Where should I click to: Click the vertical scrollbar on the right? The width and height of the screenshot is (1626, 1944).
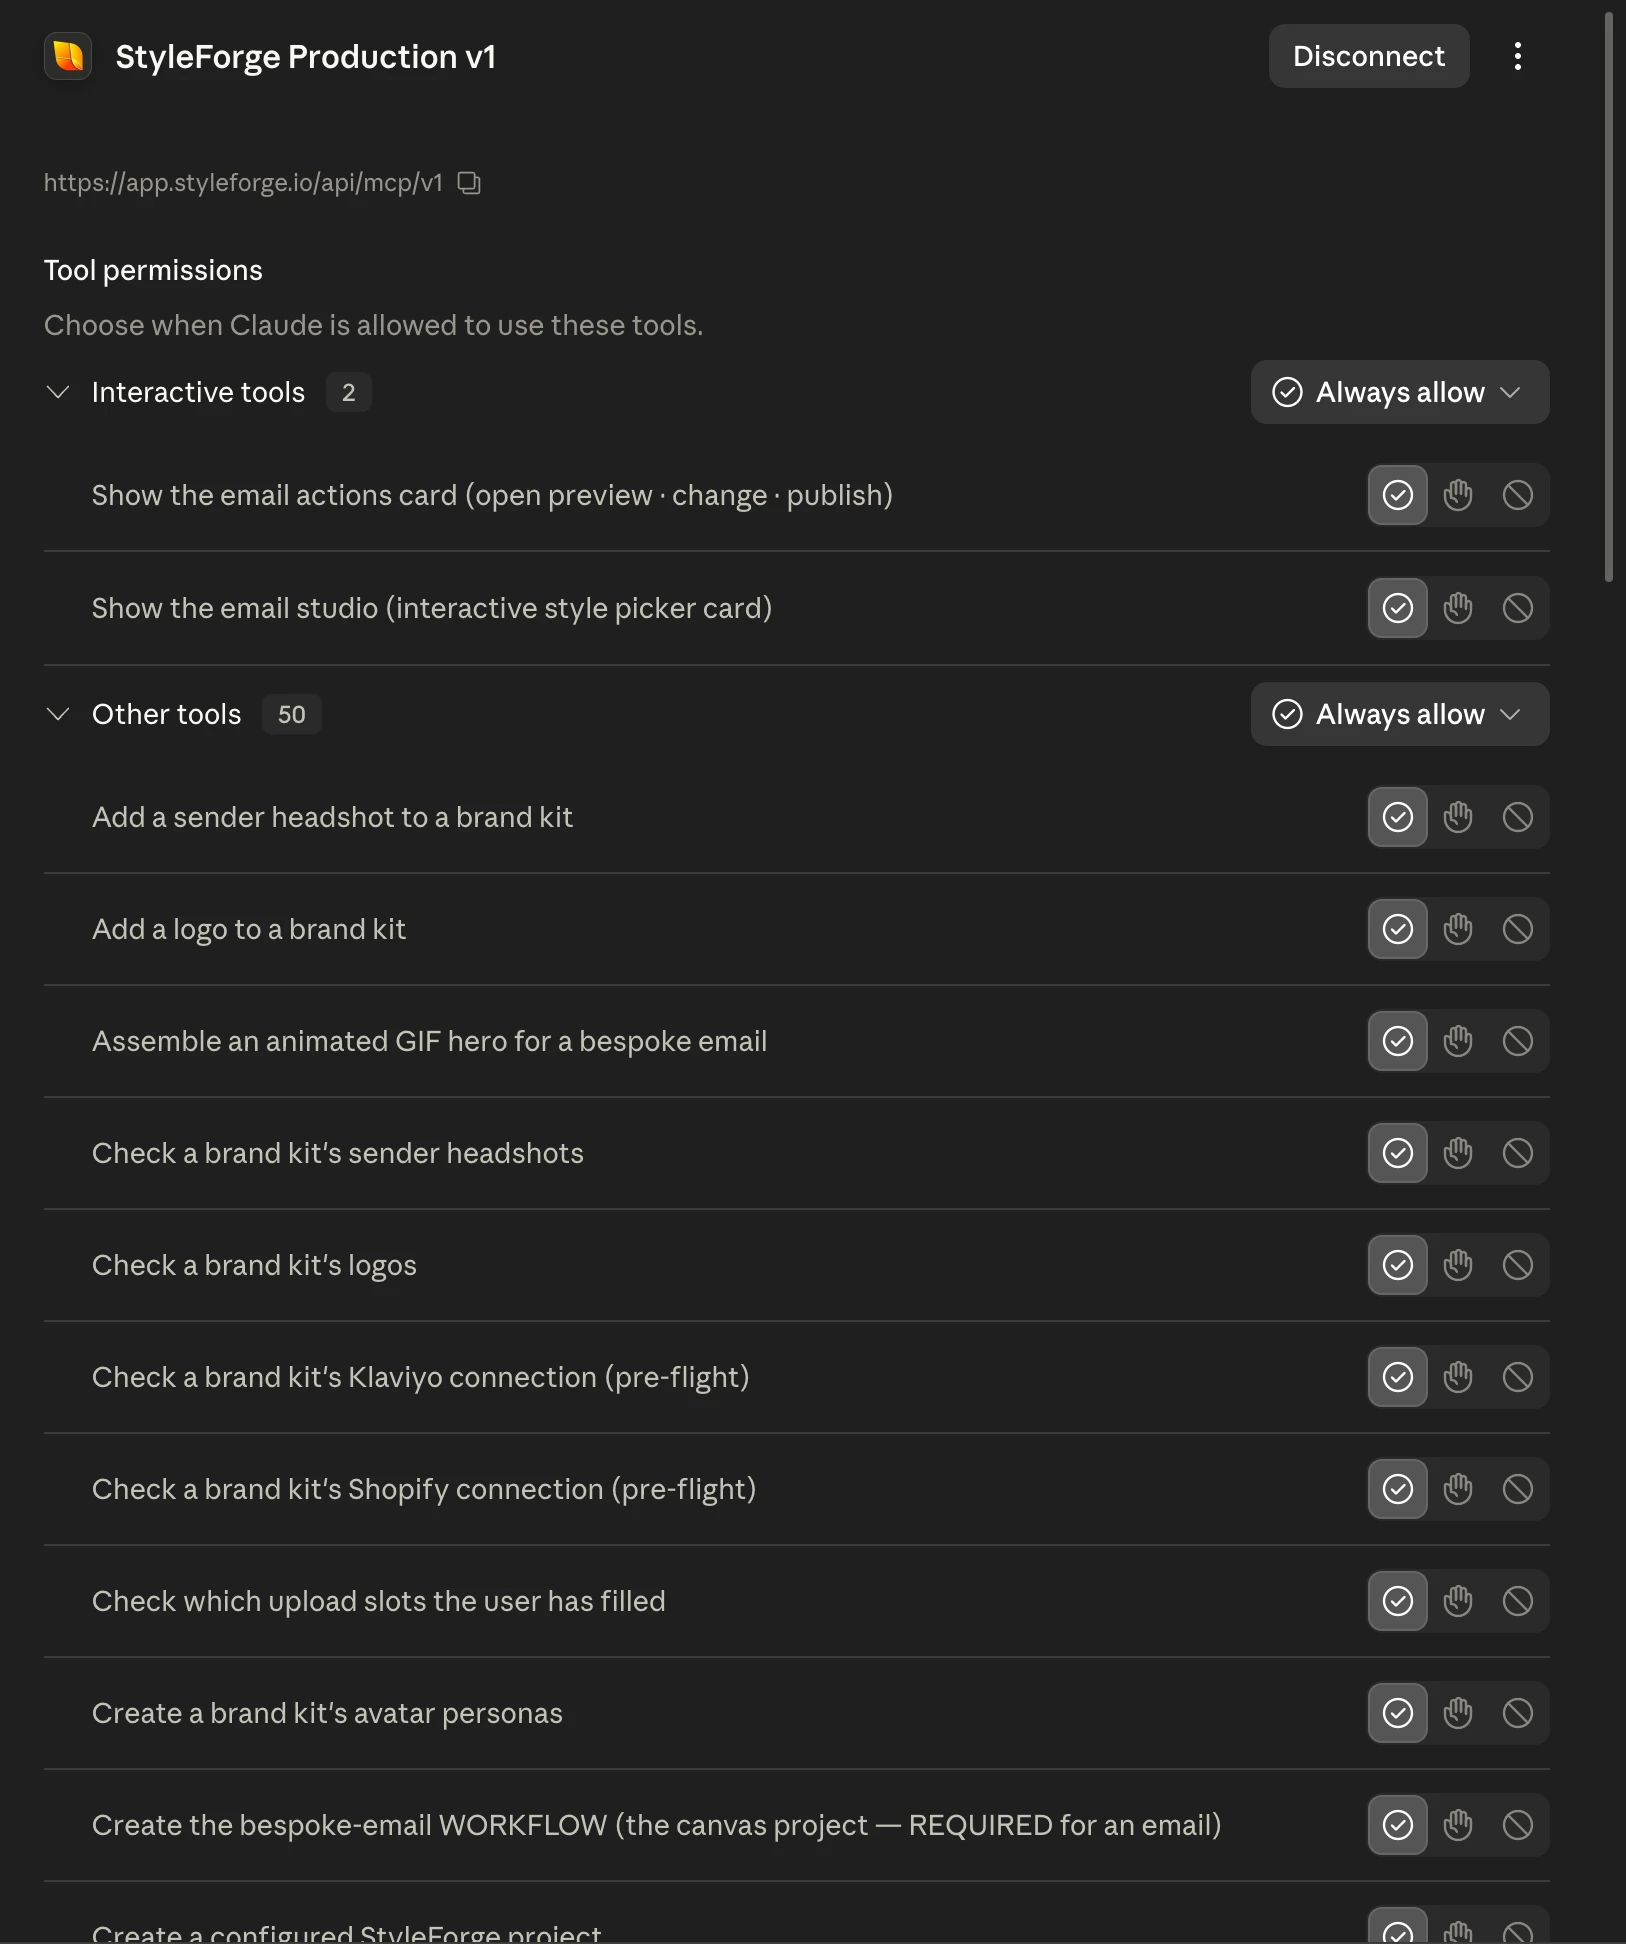(1609, 297)
